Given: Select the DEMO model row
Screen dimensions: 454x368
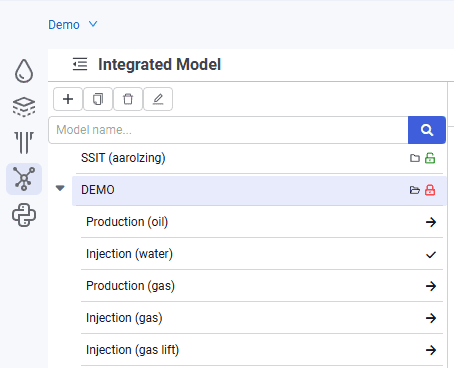Looking at the screenshot, I should click(x=259, y=190).
